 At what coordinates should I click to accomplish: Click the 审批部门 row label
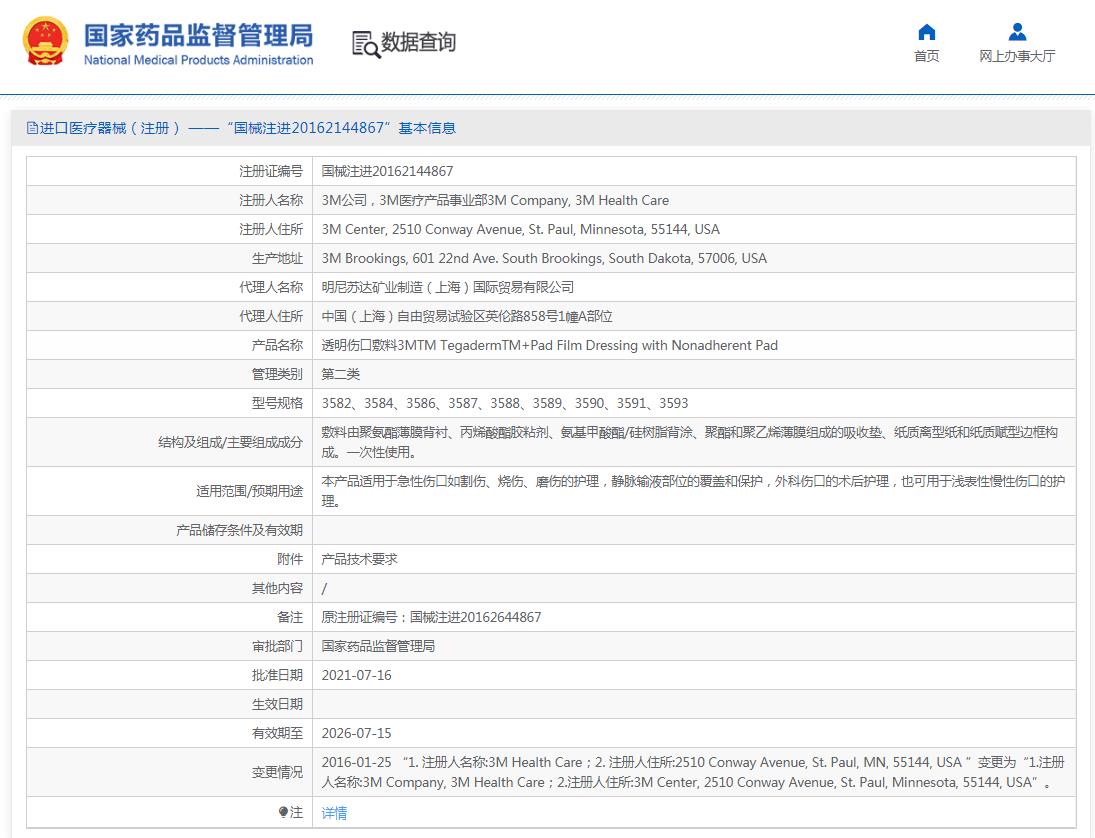point(277,647)
